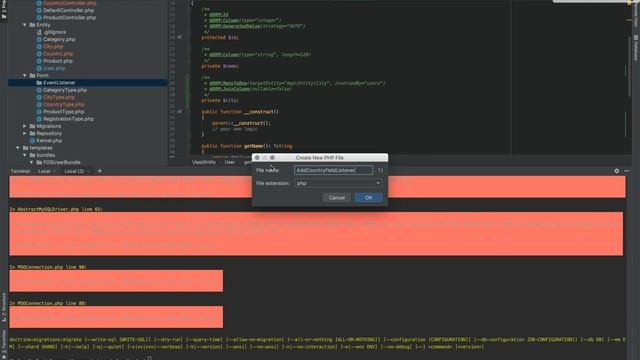Click the Kernel.php PHP class icon
The height and width of the screenshot is (360, 640).
[32, 141]
